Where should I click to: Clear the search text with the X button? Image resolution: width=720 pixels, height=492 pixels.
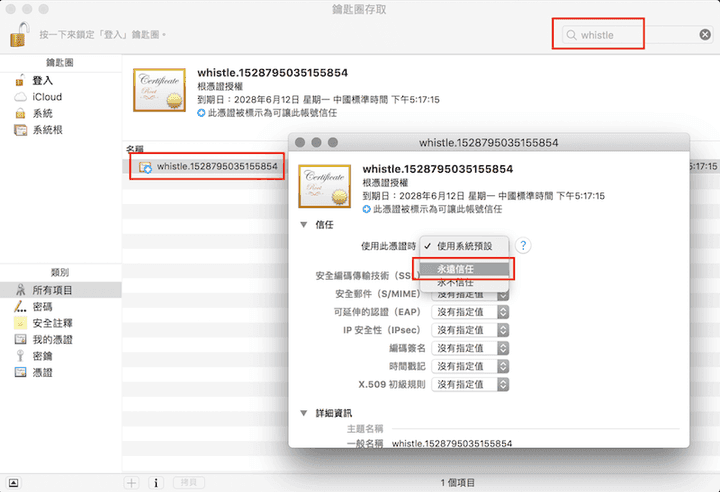point(705,34)
